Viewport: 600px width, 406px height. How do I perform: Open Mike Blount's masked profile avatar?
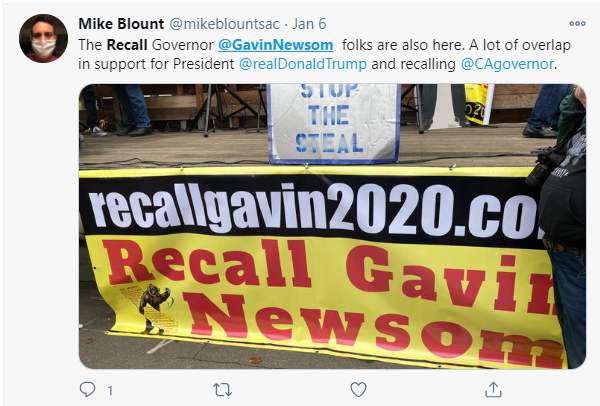pos(43,39)
